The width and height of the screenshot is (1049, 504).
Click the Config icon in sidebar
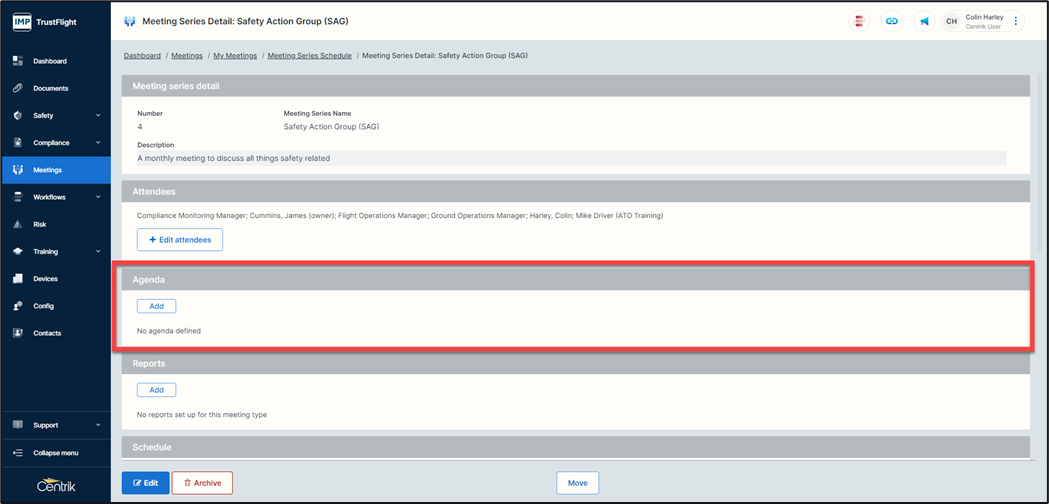coord(18,306)
